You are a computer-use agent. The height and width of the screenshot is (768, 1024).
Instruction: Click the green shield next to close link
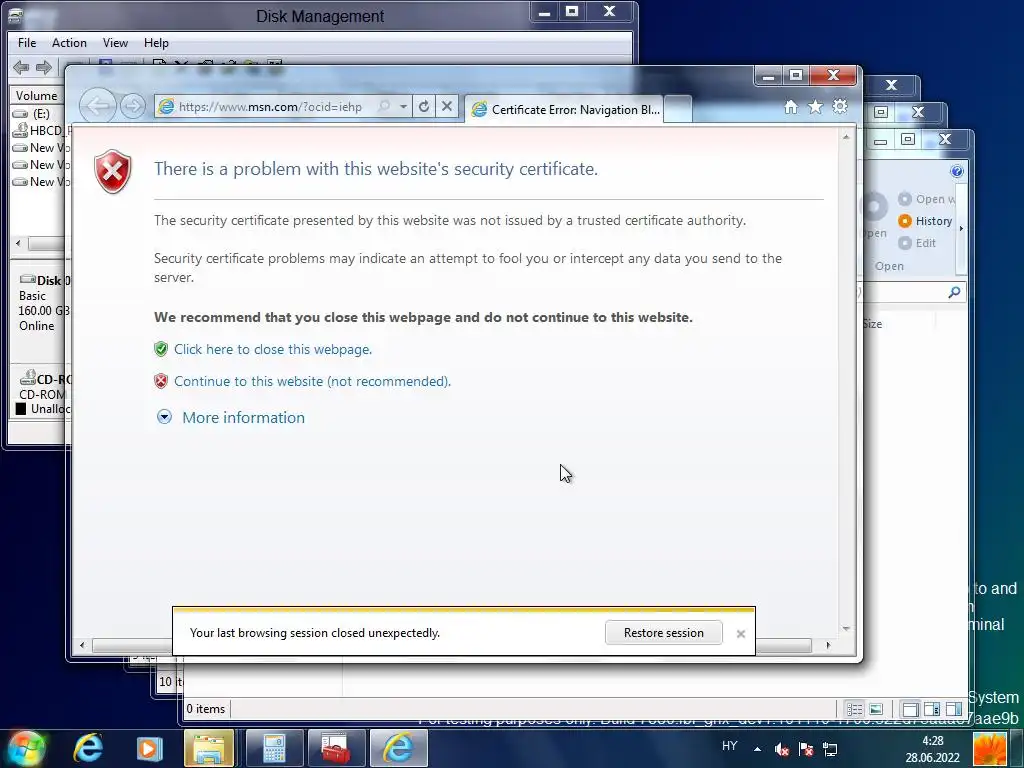pyautogui.click(x=161, y=349)
